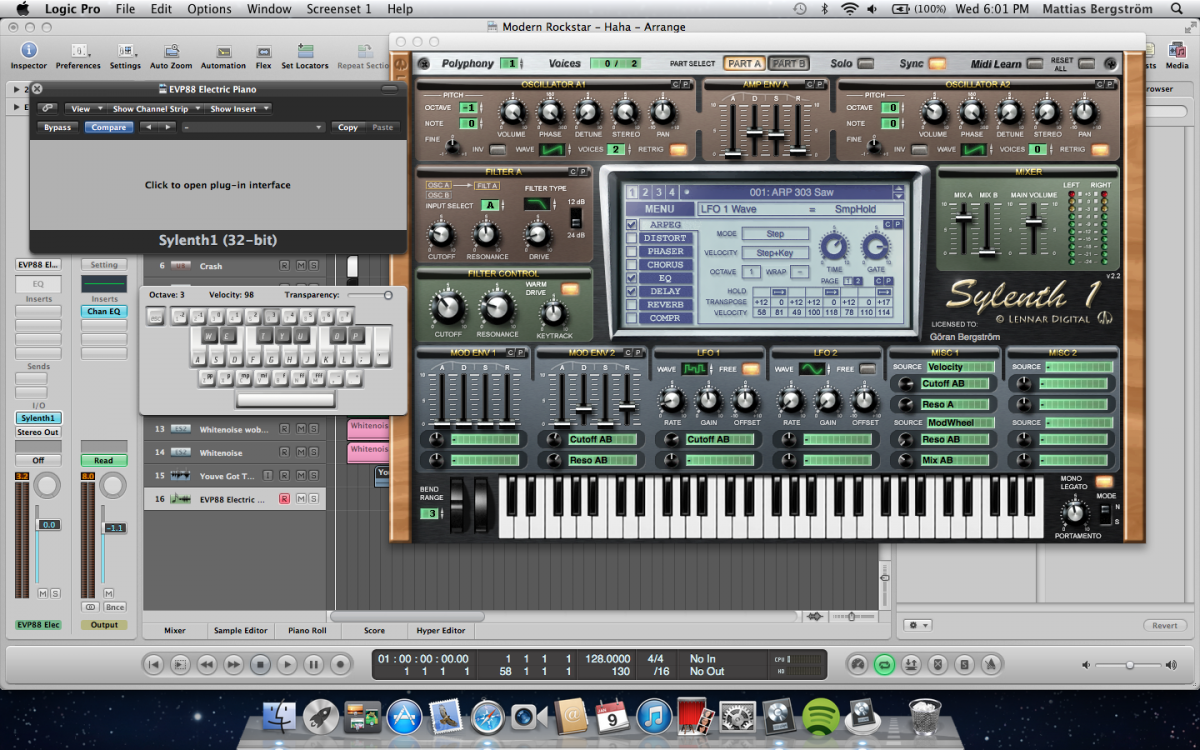This screenshot has width=1200, height=750.
Task: Toggle the Warm Drive switch
Action: (x=571, y=290)
